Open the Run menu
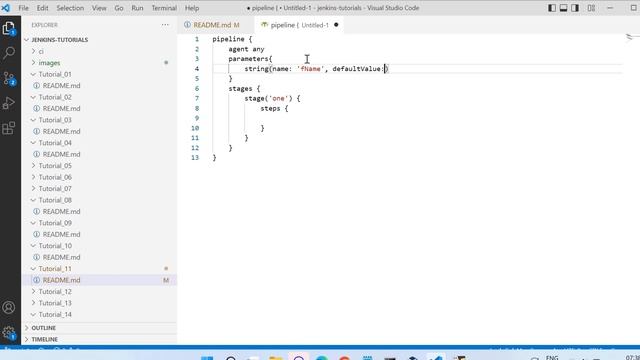This screenshot has width=640, height=360. [137, 8]
